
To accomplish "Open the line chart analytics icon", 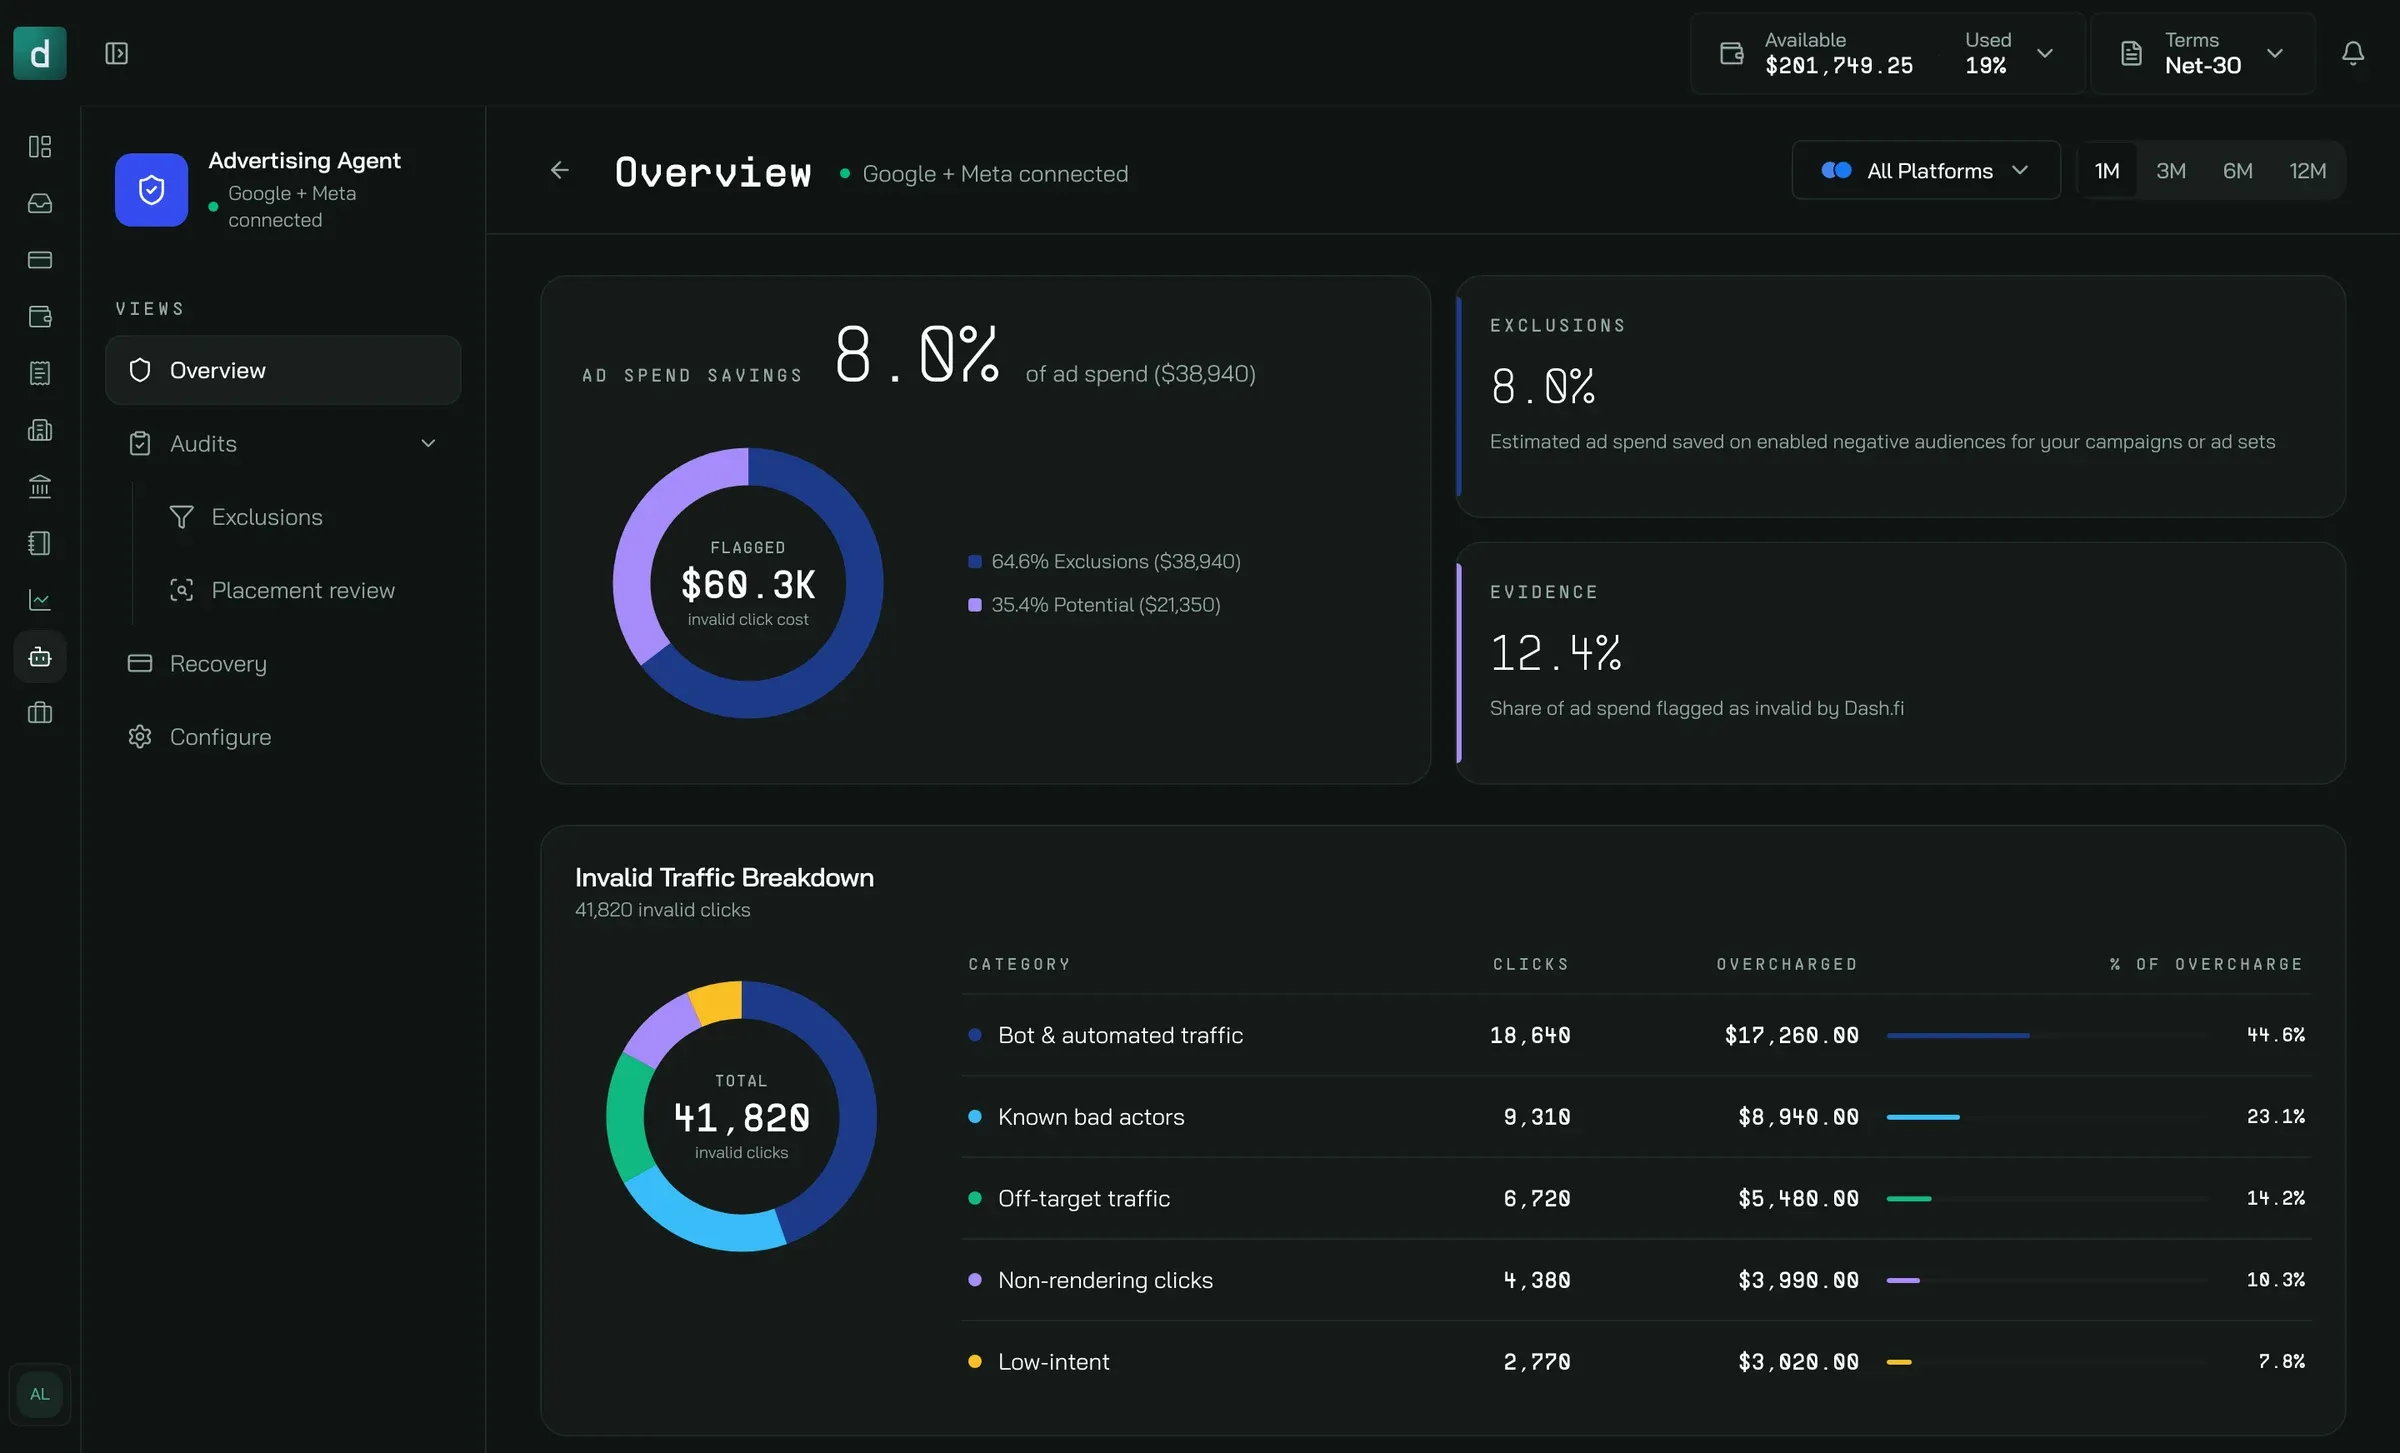I will (x=40, y=600).
